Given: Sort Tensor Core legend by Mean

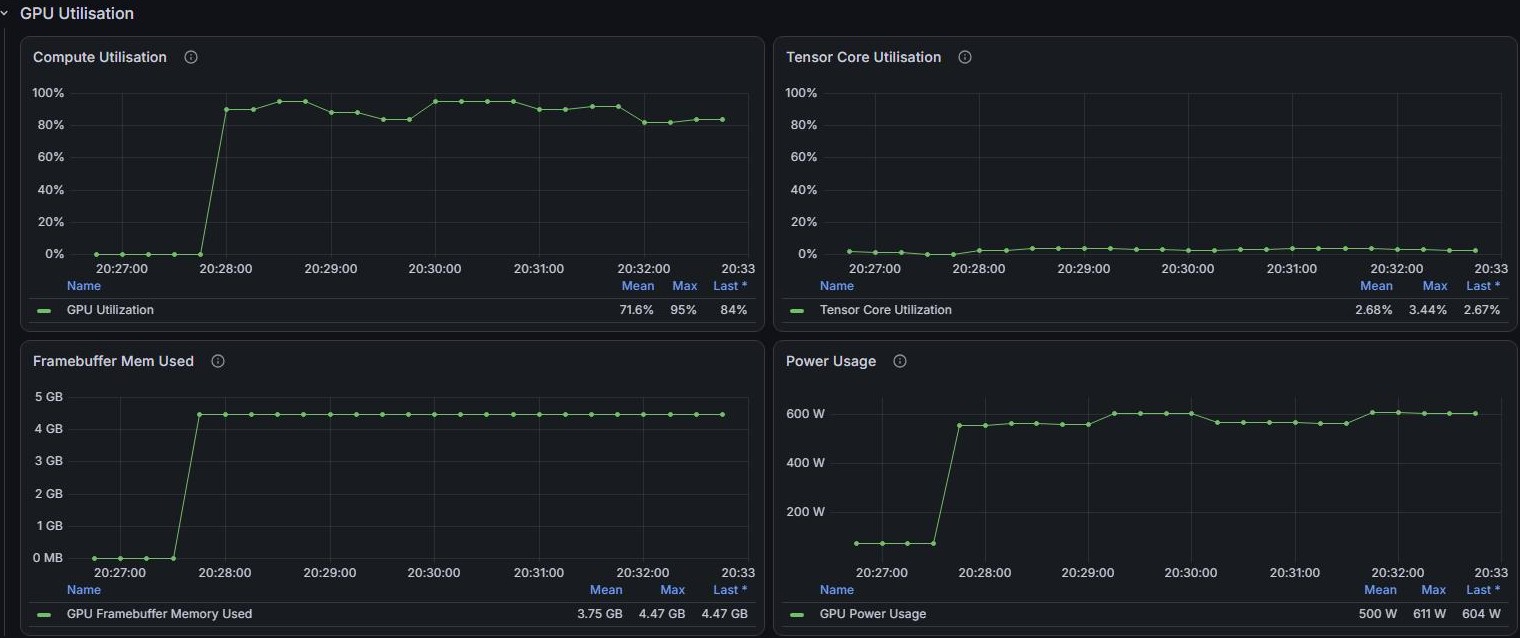Looking at the screenshot, I should point(1376,286).
